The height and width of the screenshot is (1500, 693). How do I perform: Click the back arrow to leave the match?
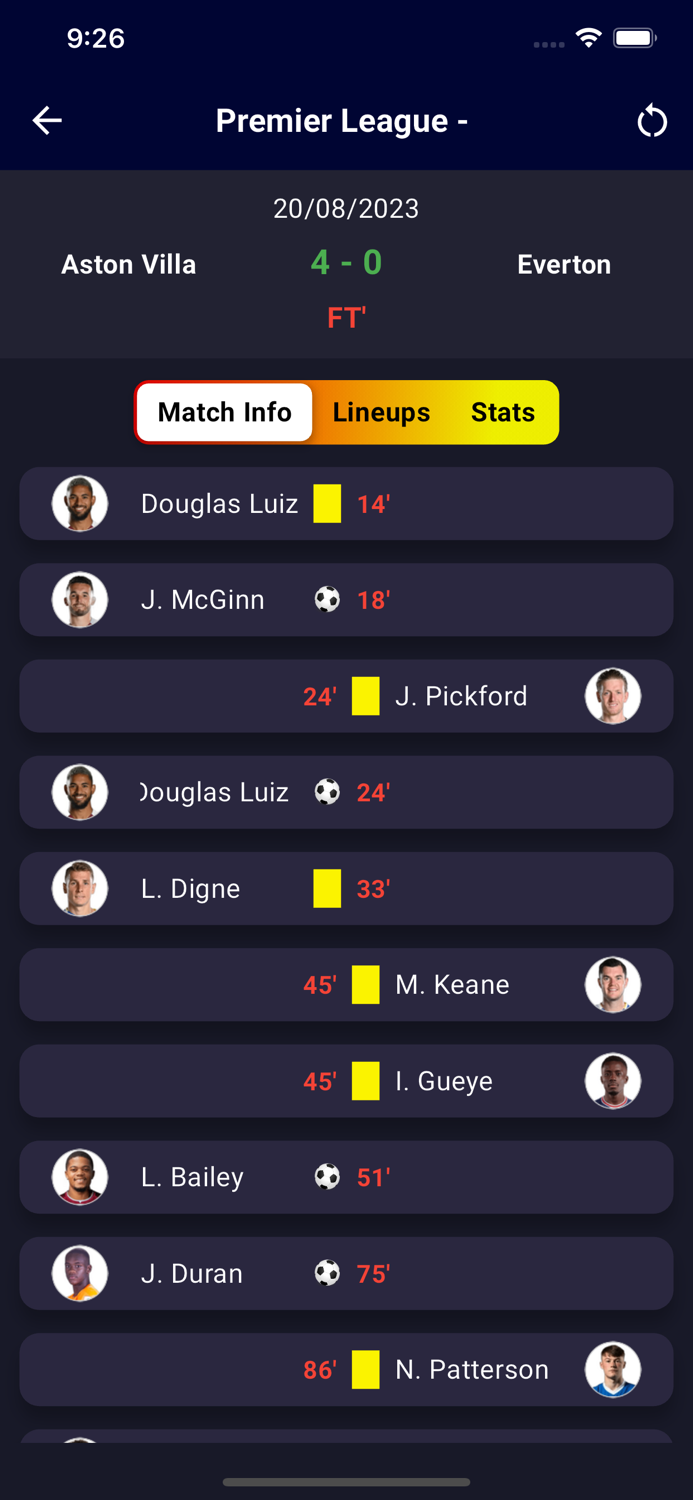46,120
